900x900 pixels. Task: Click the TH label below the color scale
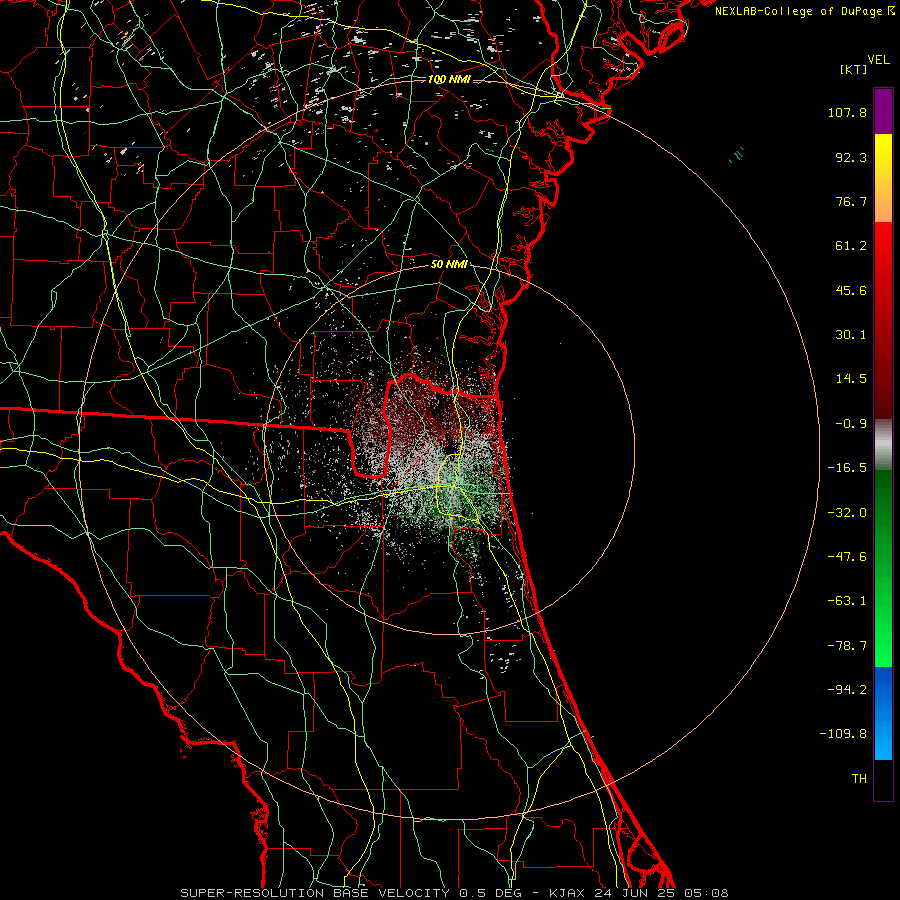tap(859, 779)
